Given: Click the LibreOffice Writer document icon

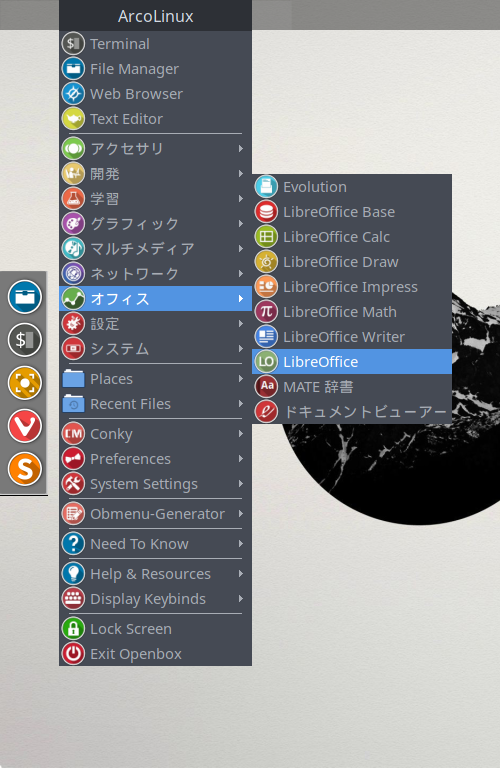Looking at the screenshot, I should [x=266, y=336].
